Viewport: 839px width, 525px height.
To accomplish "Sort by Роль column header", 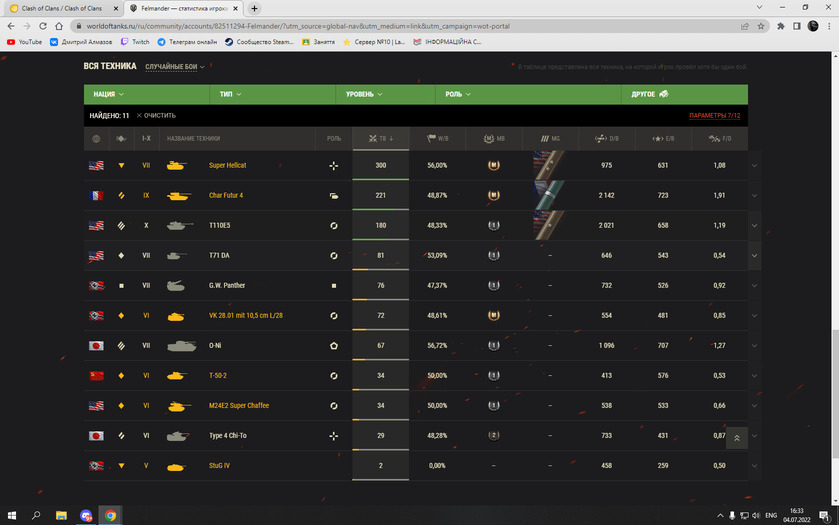I will click(x=333, y=139).
